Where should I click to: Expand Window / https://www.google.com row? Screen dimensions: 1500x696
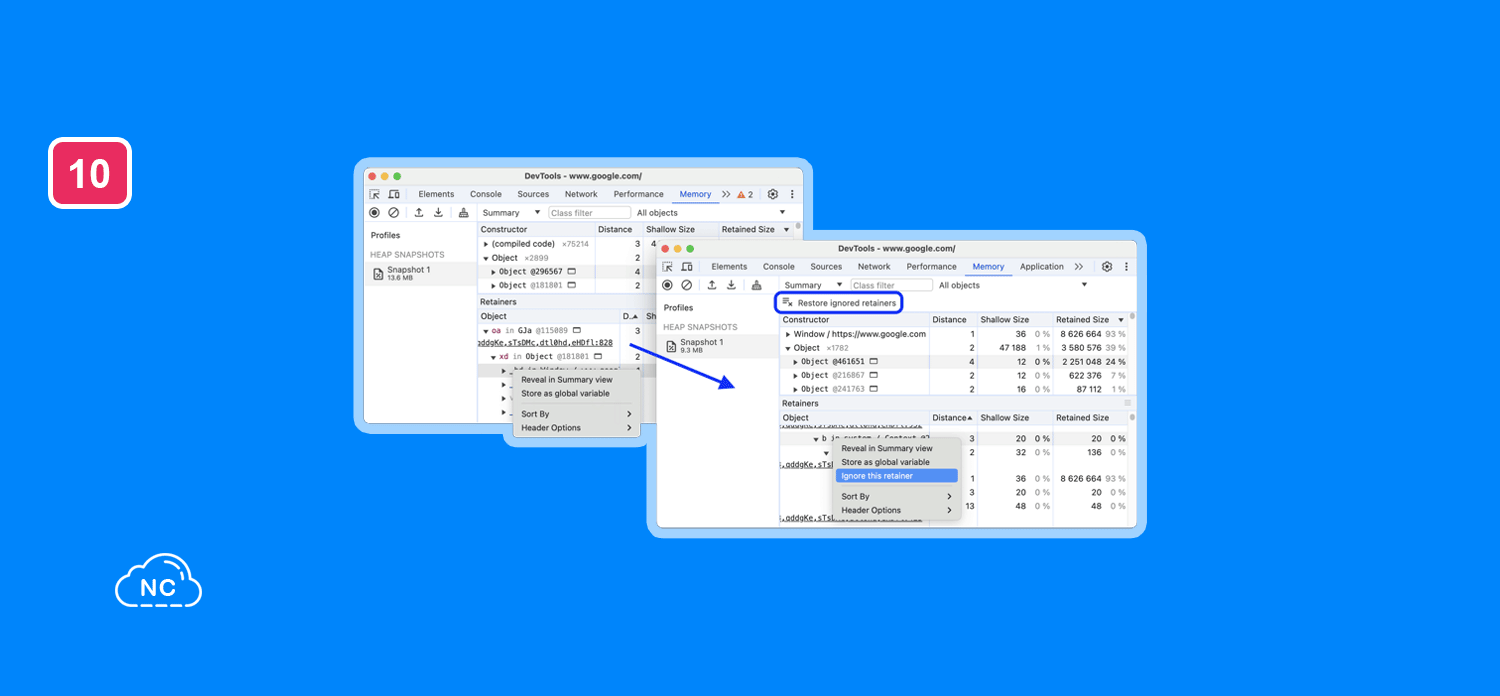click(x=788, y=334)
